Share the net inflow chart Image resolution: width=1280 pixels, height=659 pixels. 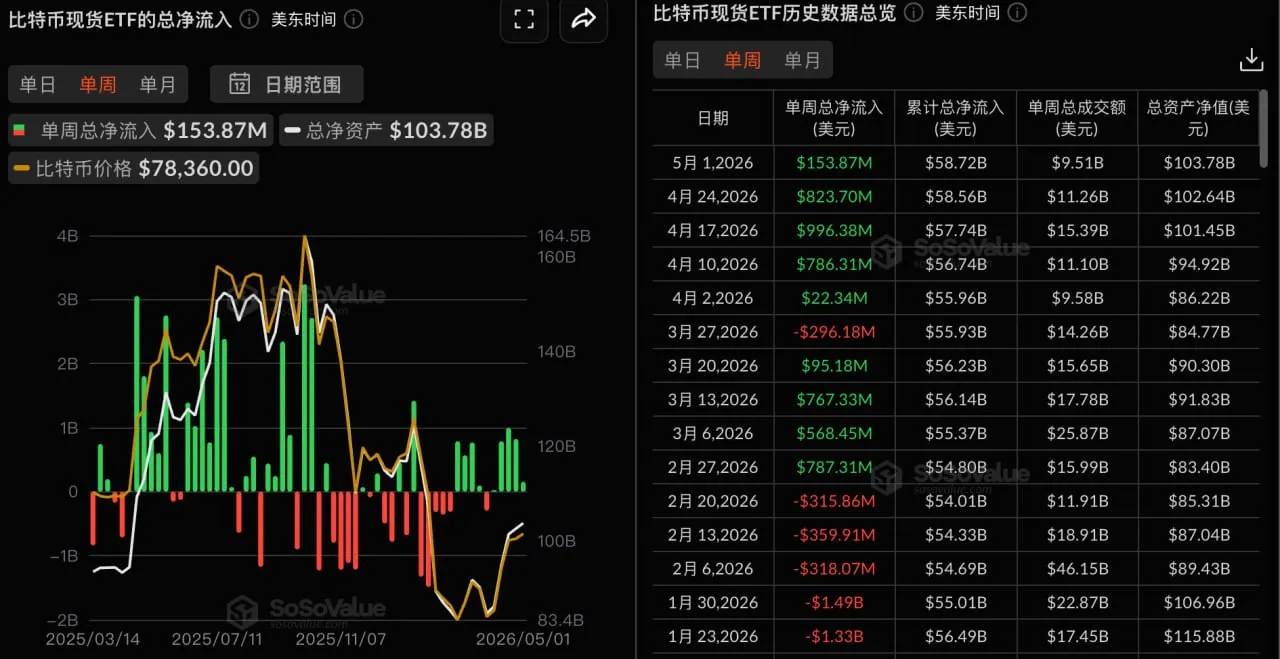[x=584, y=19]
